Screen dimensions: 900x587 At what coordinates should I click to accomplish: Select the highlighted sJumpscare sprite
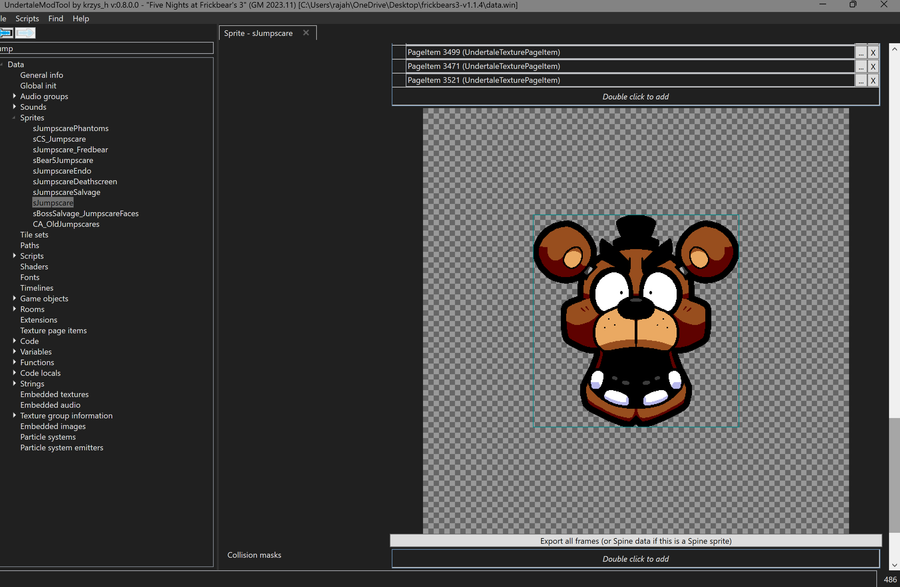click(53, 203)
